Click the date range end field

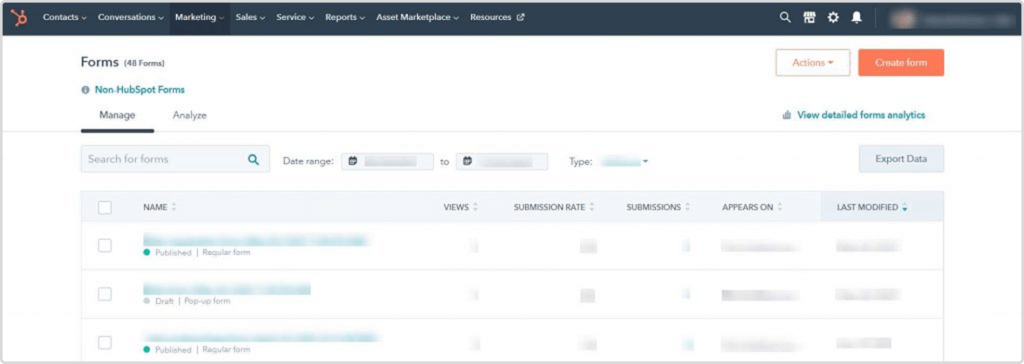[502, 161]
